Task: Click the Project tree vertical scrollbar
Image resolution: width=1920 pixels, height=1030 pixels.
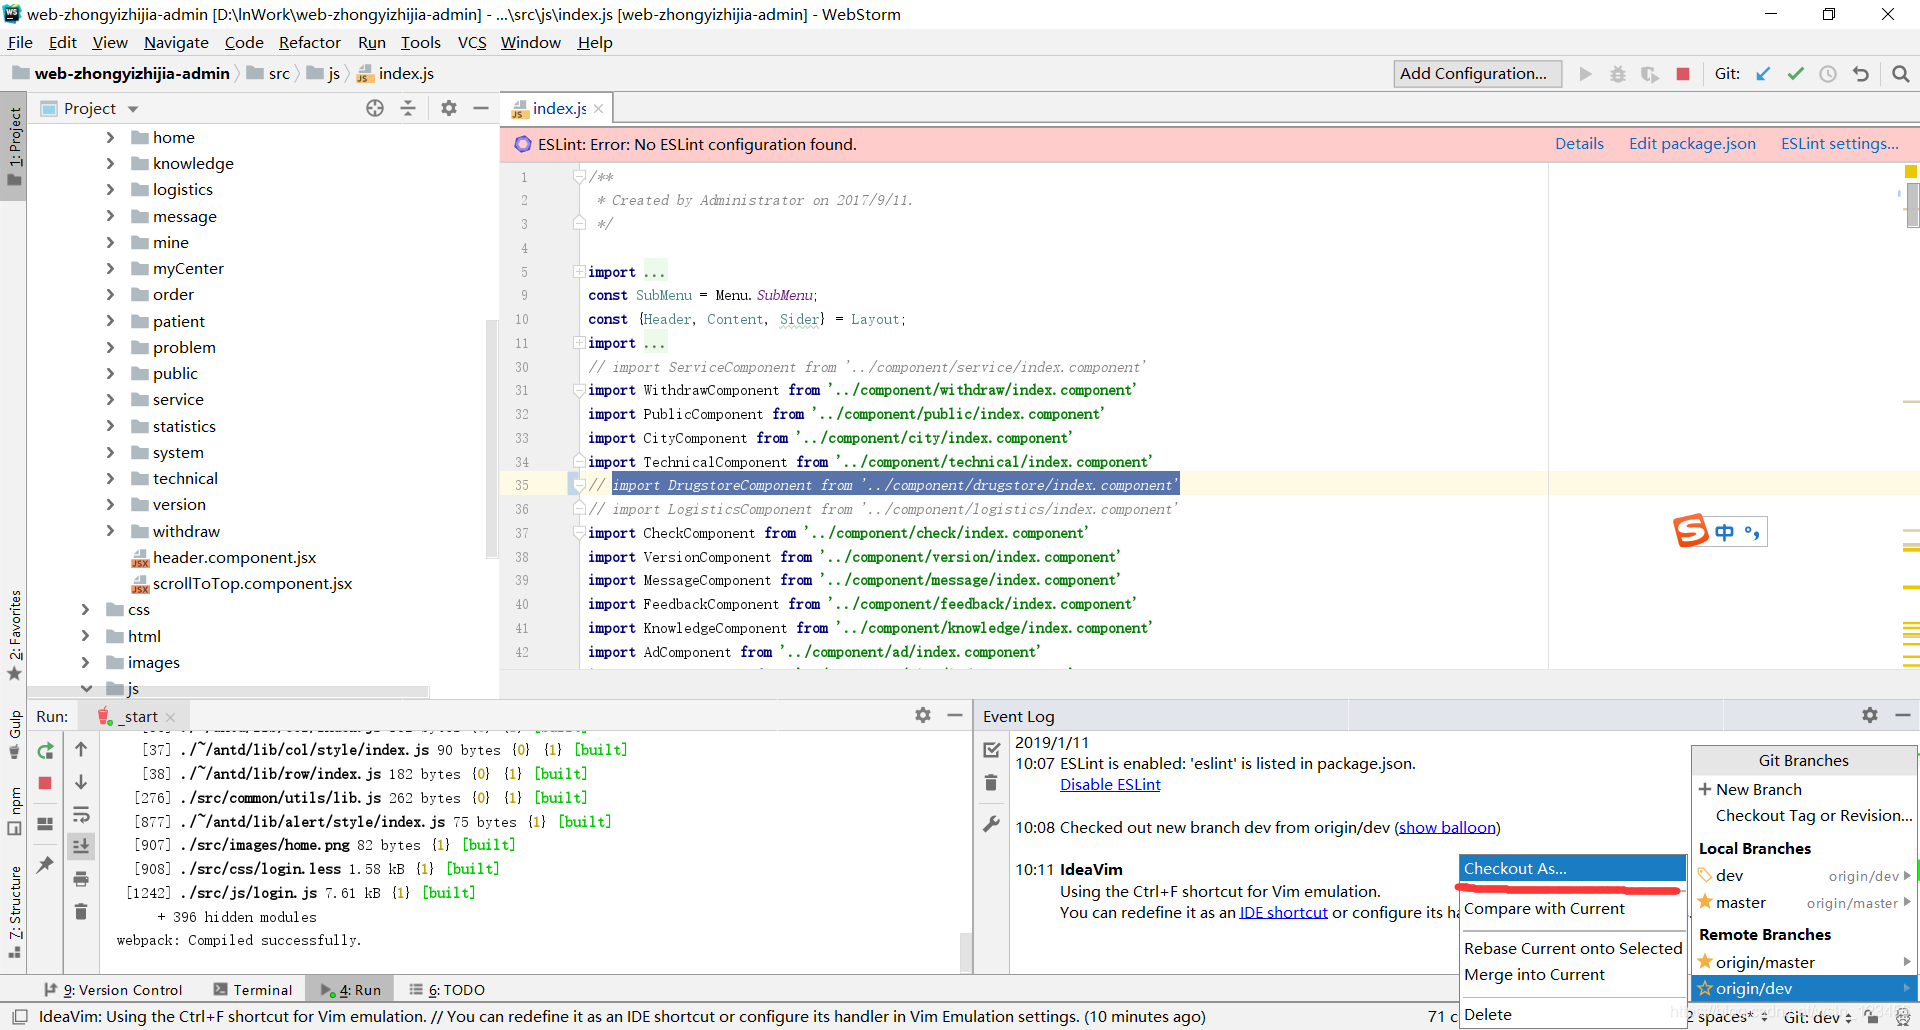Action: (x=491, y=438)
